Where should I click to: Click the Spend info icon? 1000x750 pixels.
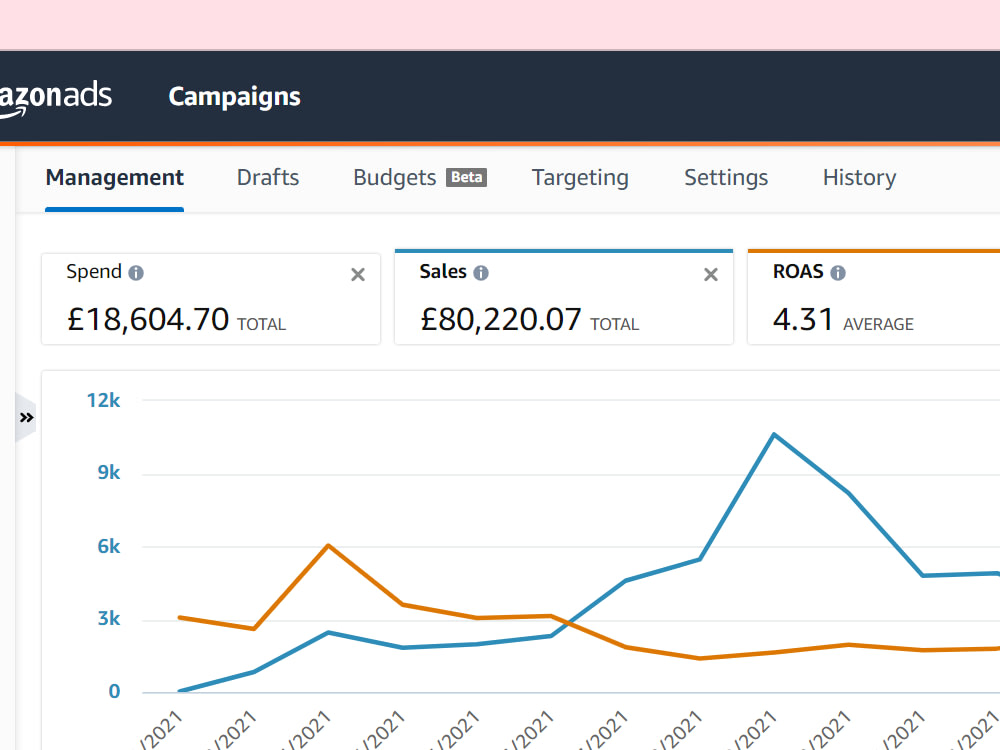[136, 273]
